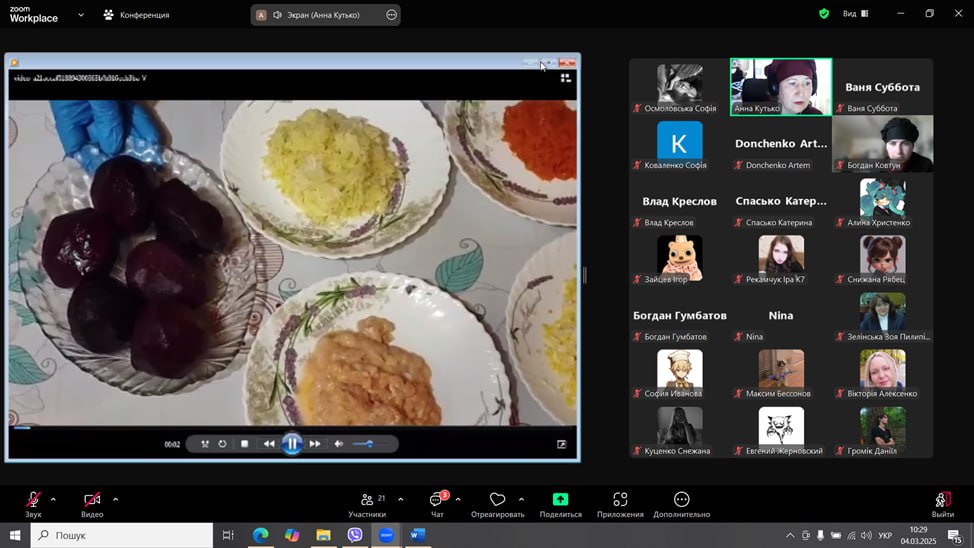Screen dimensions: 974x548
Task: Pause the video in the media player
Action: (292, 444)
